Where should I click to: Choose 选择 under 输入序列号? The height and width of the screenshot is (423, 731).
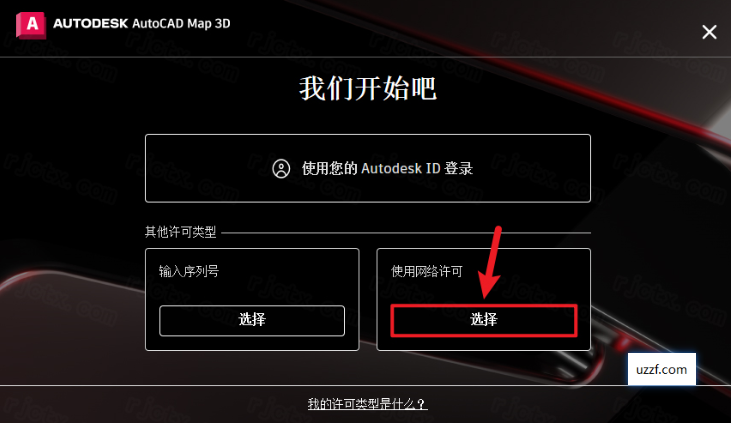(x=252, y=320)
